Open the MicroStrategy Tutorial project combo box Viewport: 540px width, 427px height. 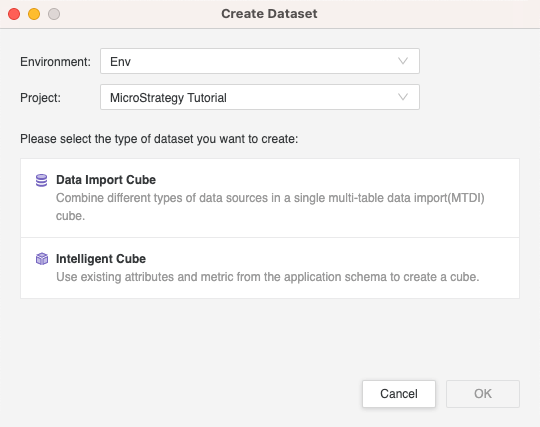pyautogui.click(x=260, y=97)
